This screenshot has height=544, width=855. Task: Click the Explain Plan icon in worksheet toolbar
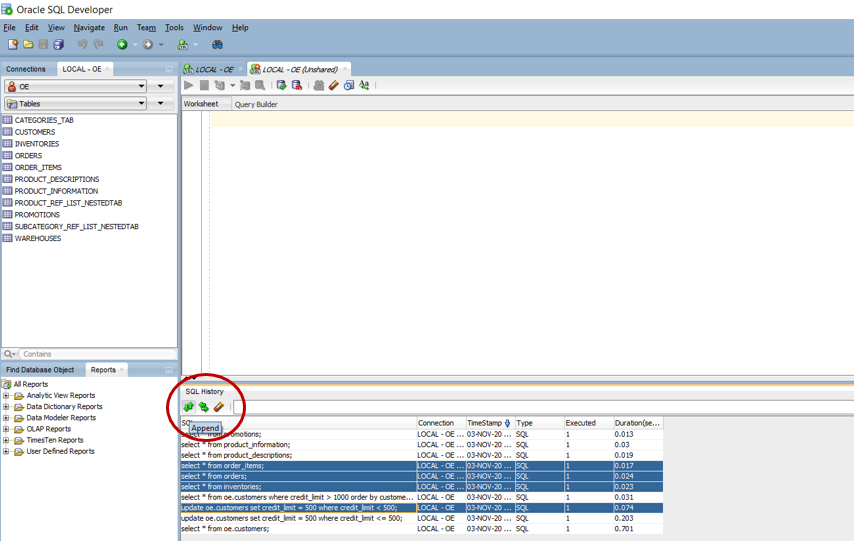(x=245, y=85)
